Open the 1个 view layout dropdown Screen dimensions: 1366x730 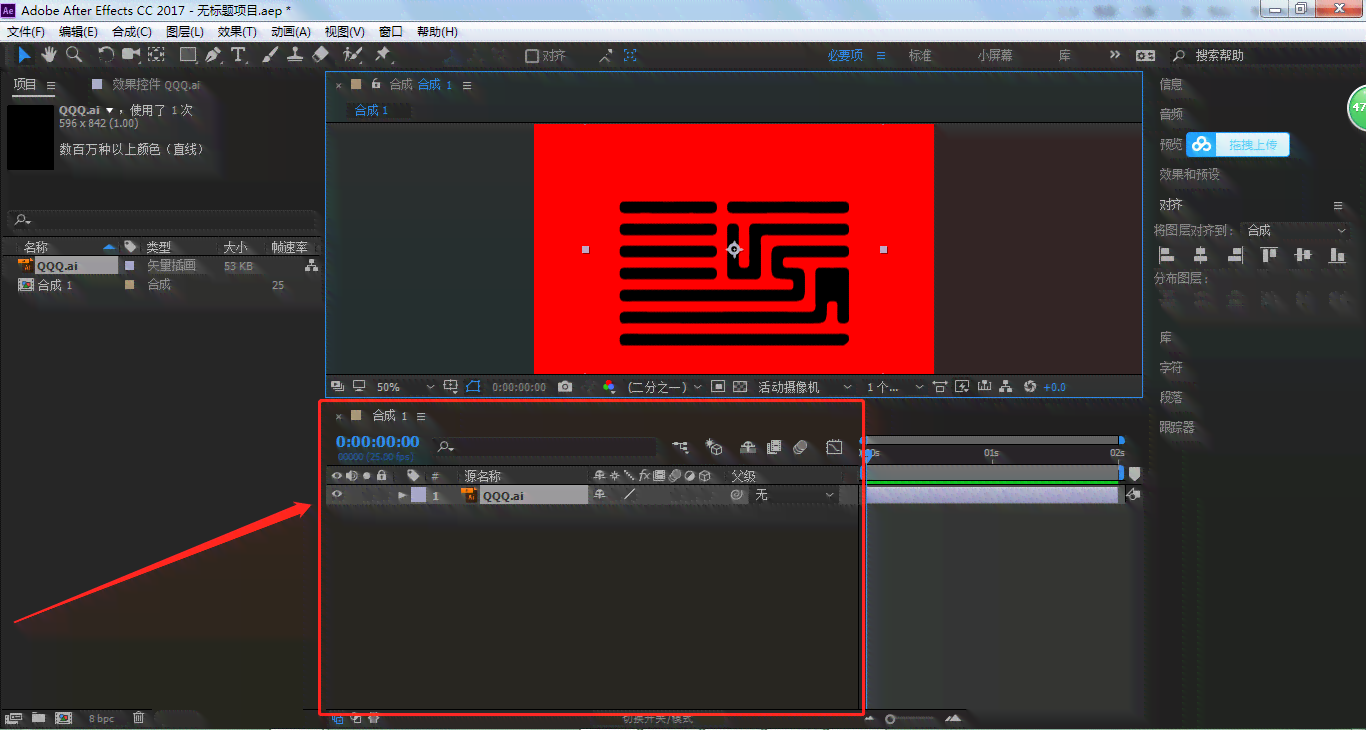894,387
